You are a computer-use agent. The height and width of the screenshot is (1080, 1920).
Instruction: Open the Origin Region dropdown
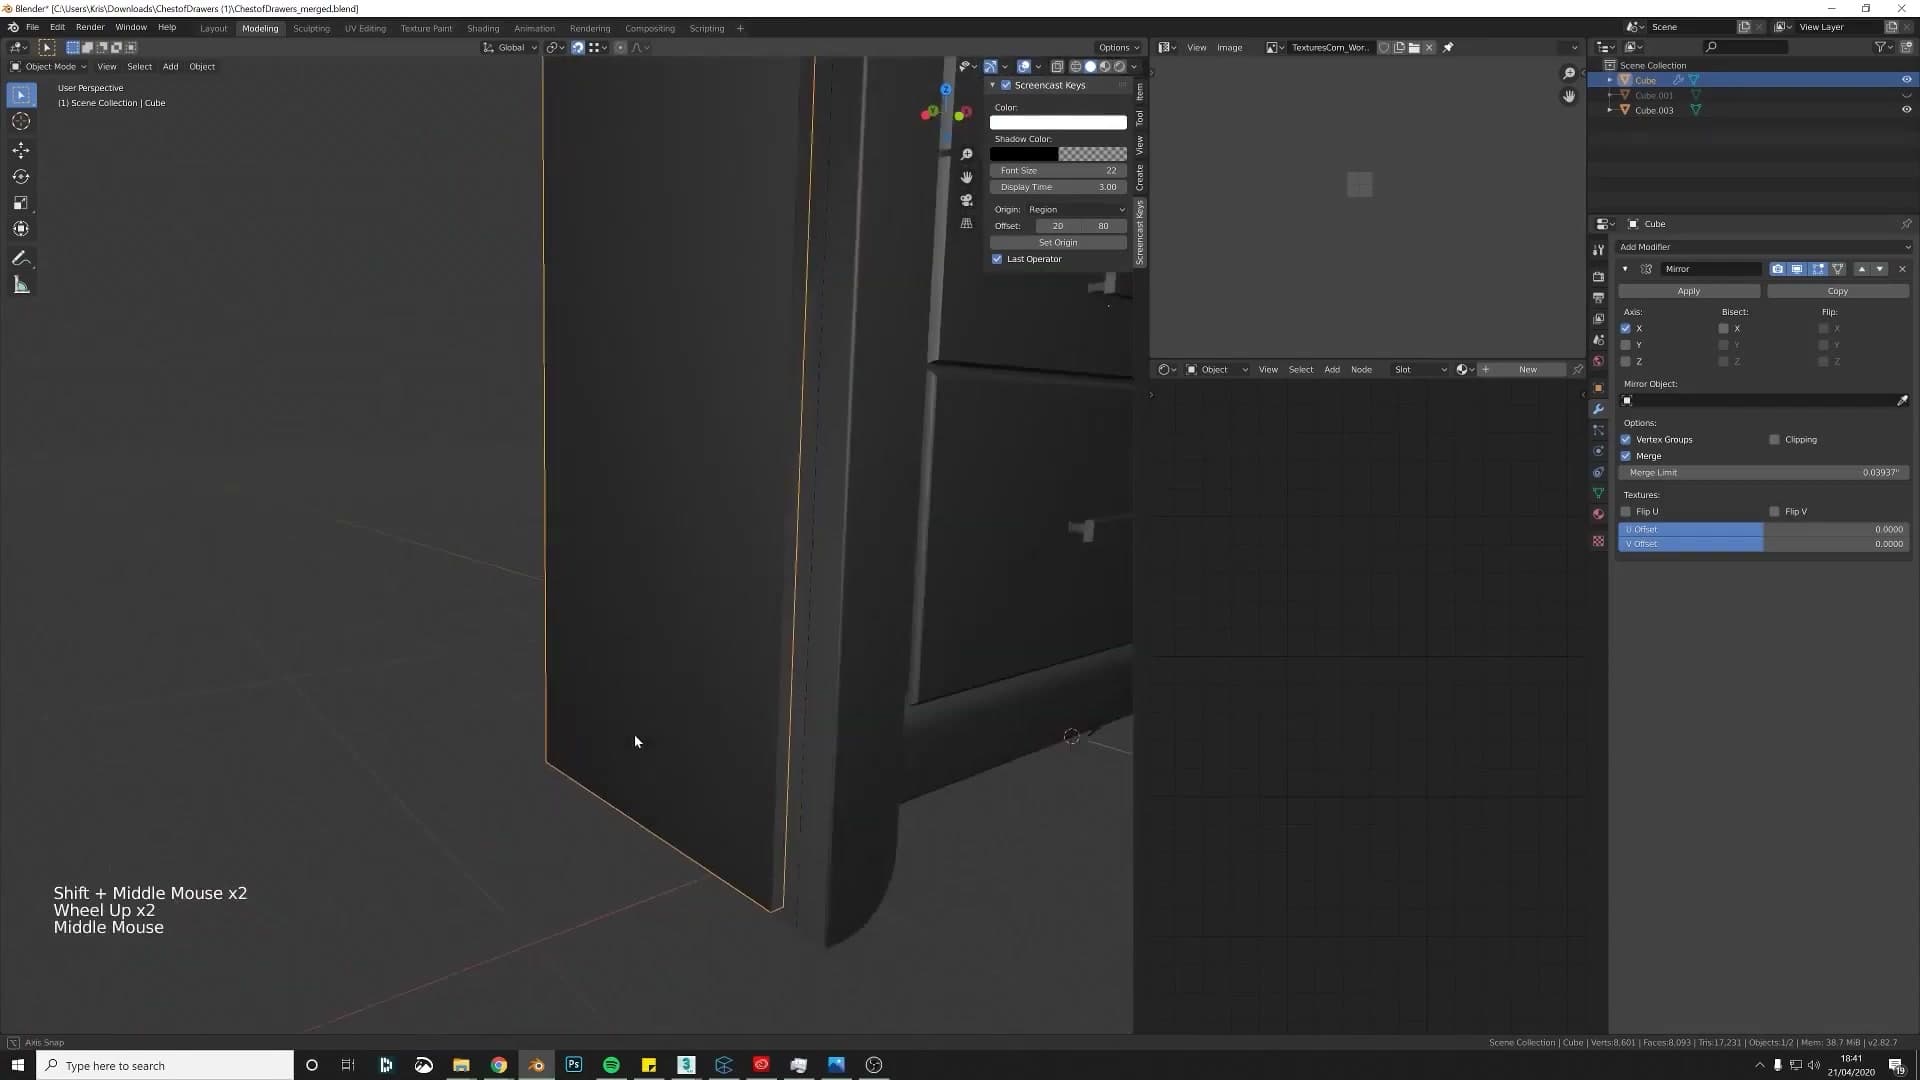point(1076,209)
